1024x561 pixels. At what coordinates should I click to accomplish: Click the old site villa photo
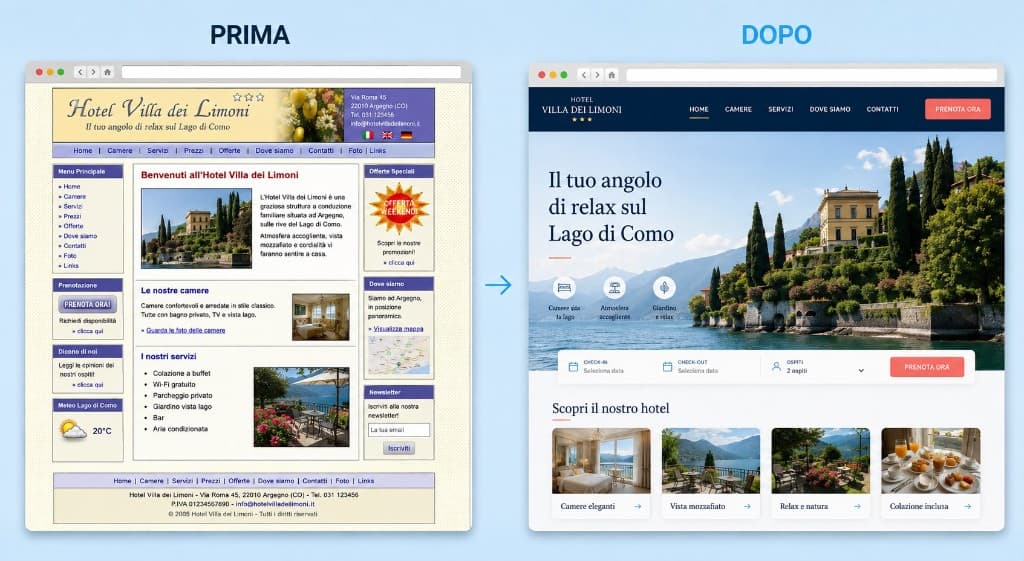[196, 229]
